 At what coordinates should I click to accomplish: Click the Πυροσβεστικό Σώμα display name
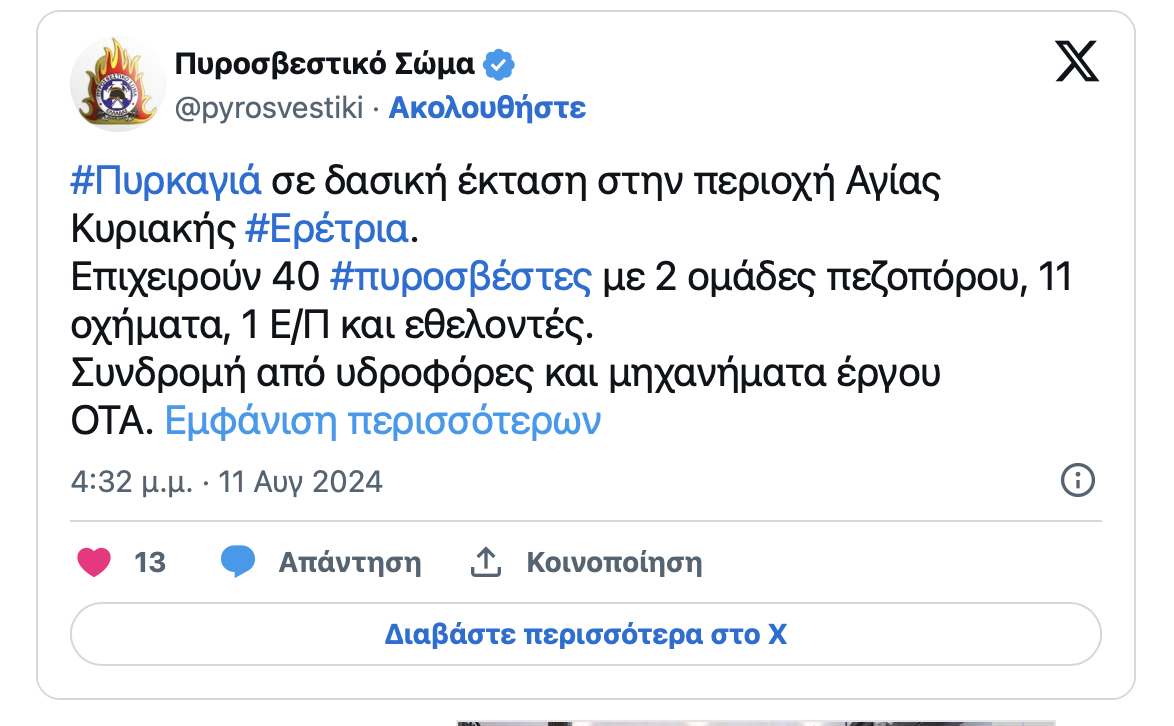pos(324,65)
